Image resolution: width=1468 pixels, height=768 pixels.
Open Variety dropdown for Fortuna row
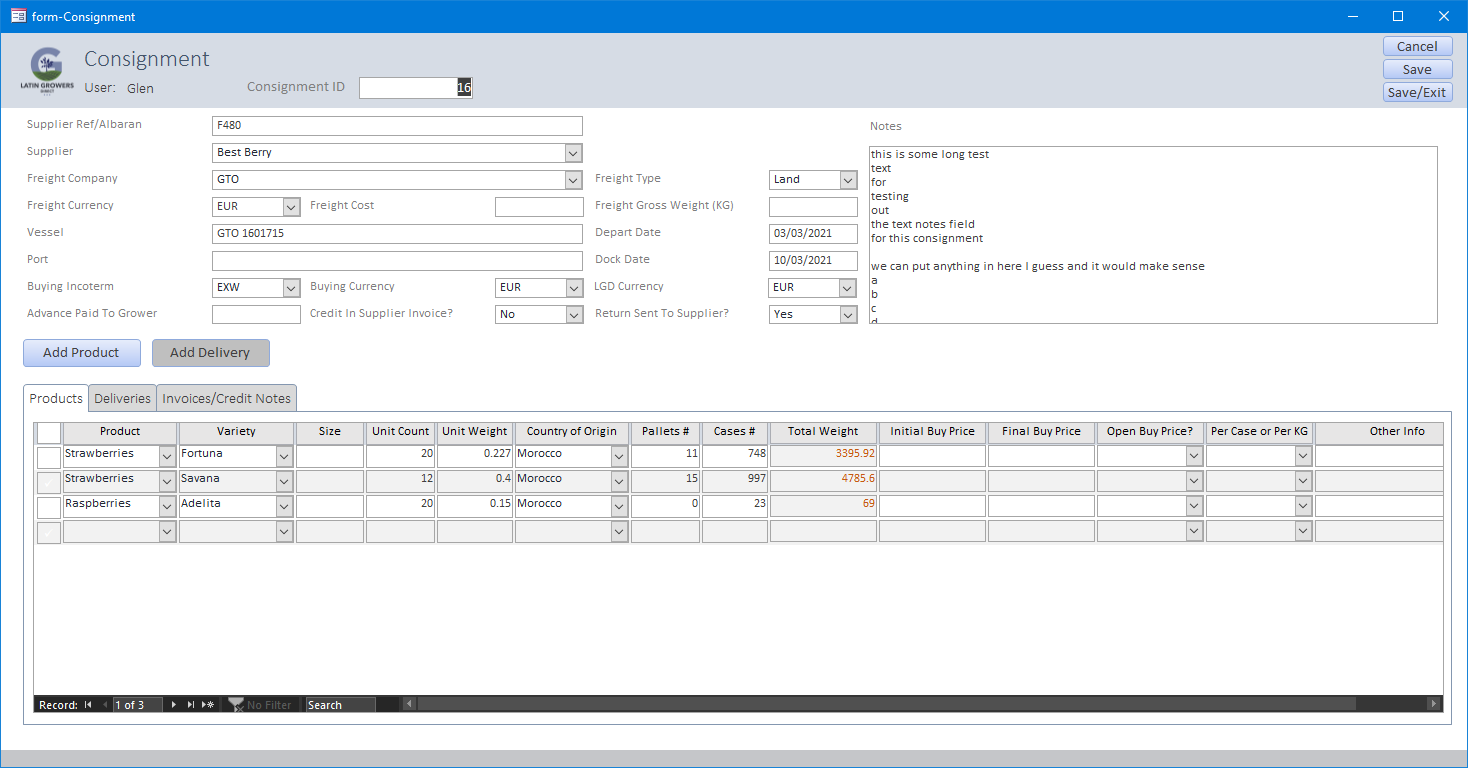point(284,457)
